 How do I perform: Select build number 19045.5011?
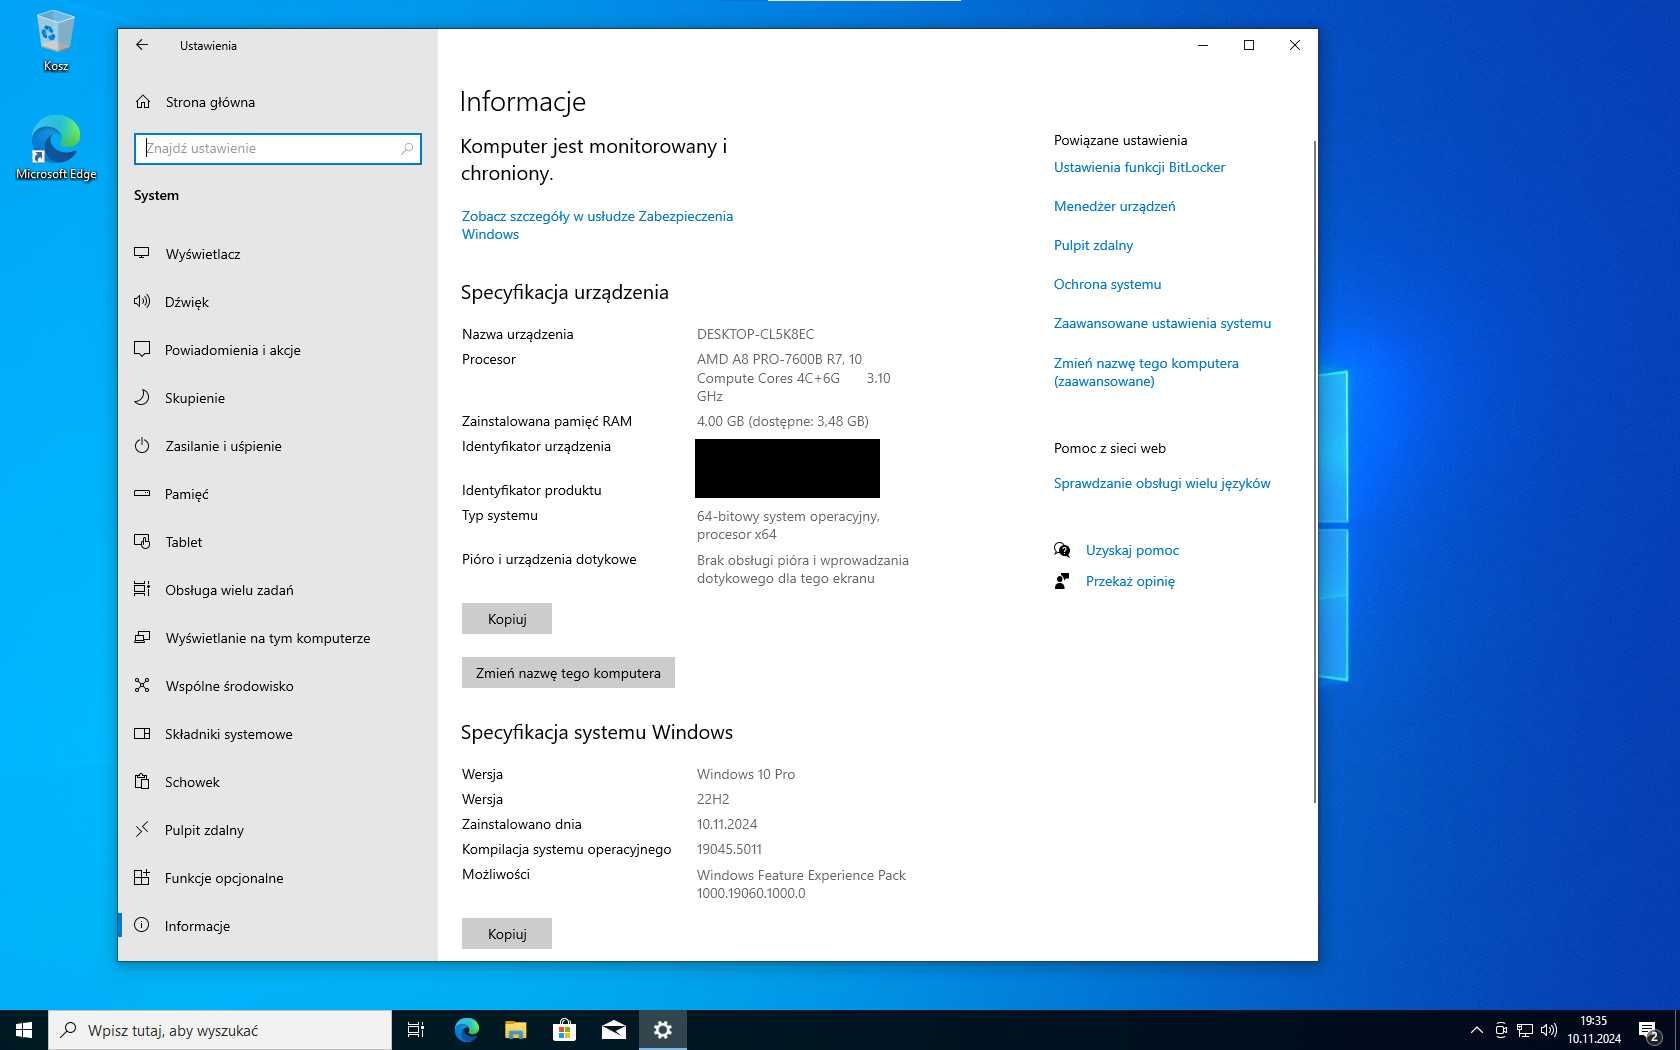[729, 849]
